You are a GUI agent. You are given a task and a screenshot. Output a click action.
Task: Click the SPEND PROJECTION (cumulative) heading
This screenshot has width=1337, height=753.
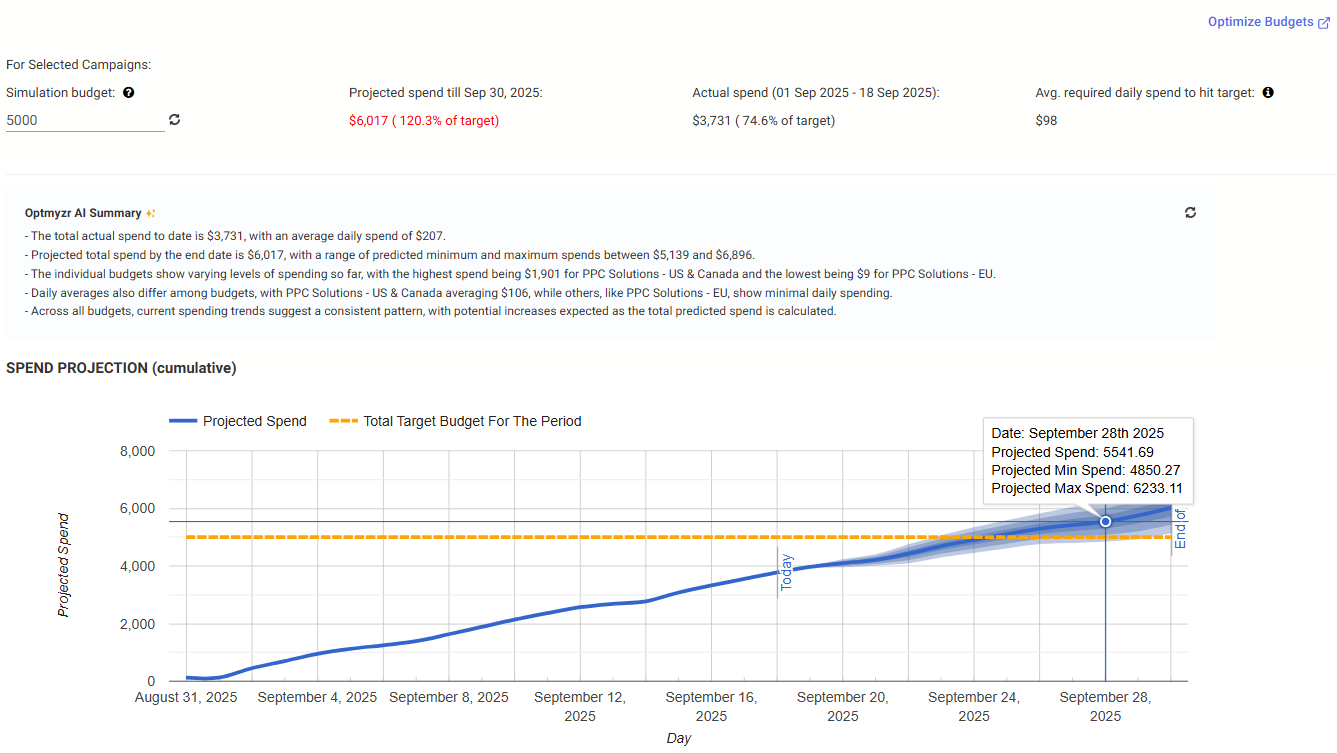coord(121,368)
